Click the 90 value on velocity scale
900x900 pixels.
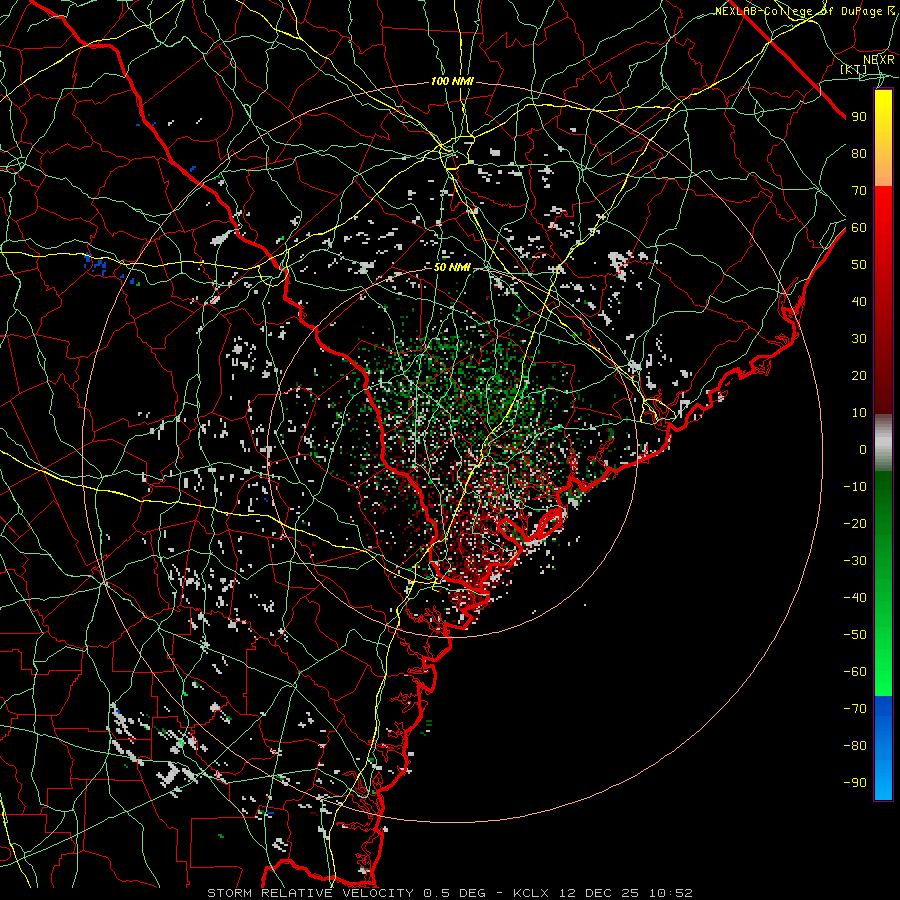pyautogui.click(x=859, y=117)
